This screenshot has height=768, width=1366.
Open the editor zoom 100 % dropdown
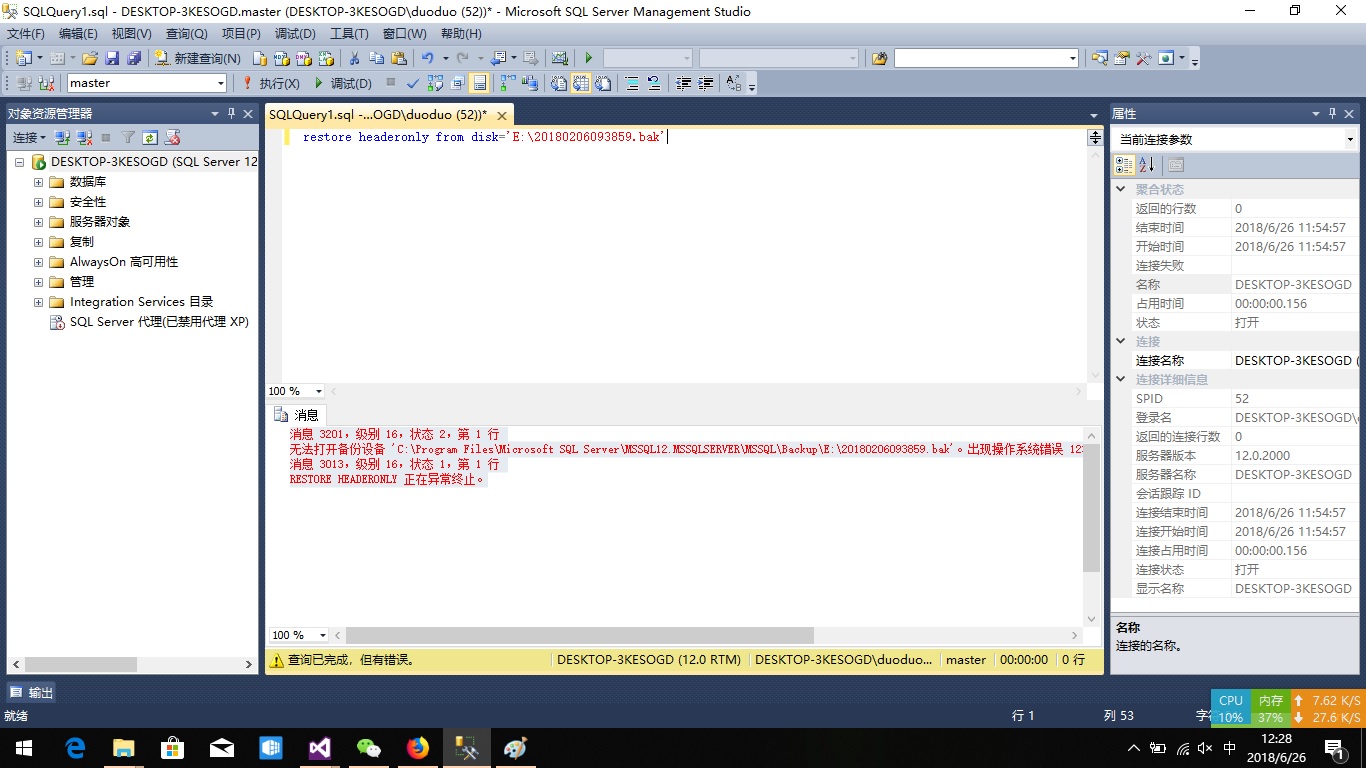319,391
